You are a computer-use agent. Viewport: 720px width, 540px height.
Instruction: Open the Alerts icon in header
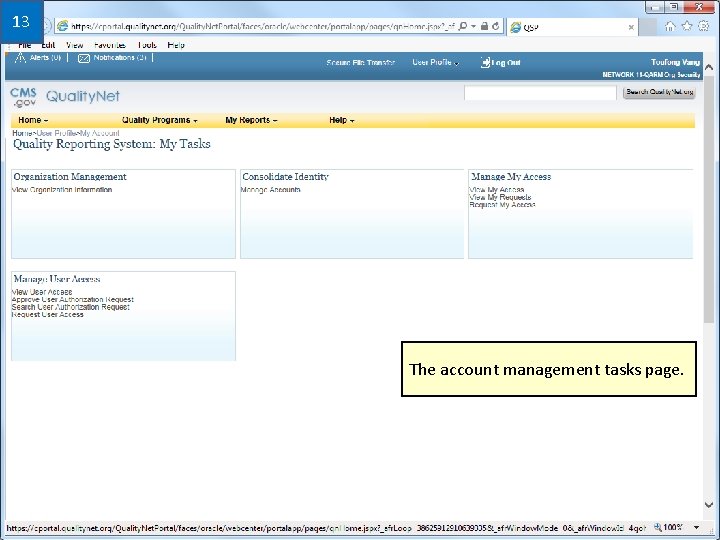point(20,58)
